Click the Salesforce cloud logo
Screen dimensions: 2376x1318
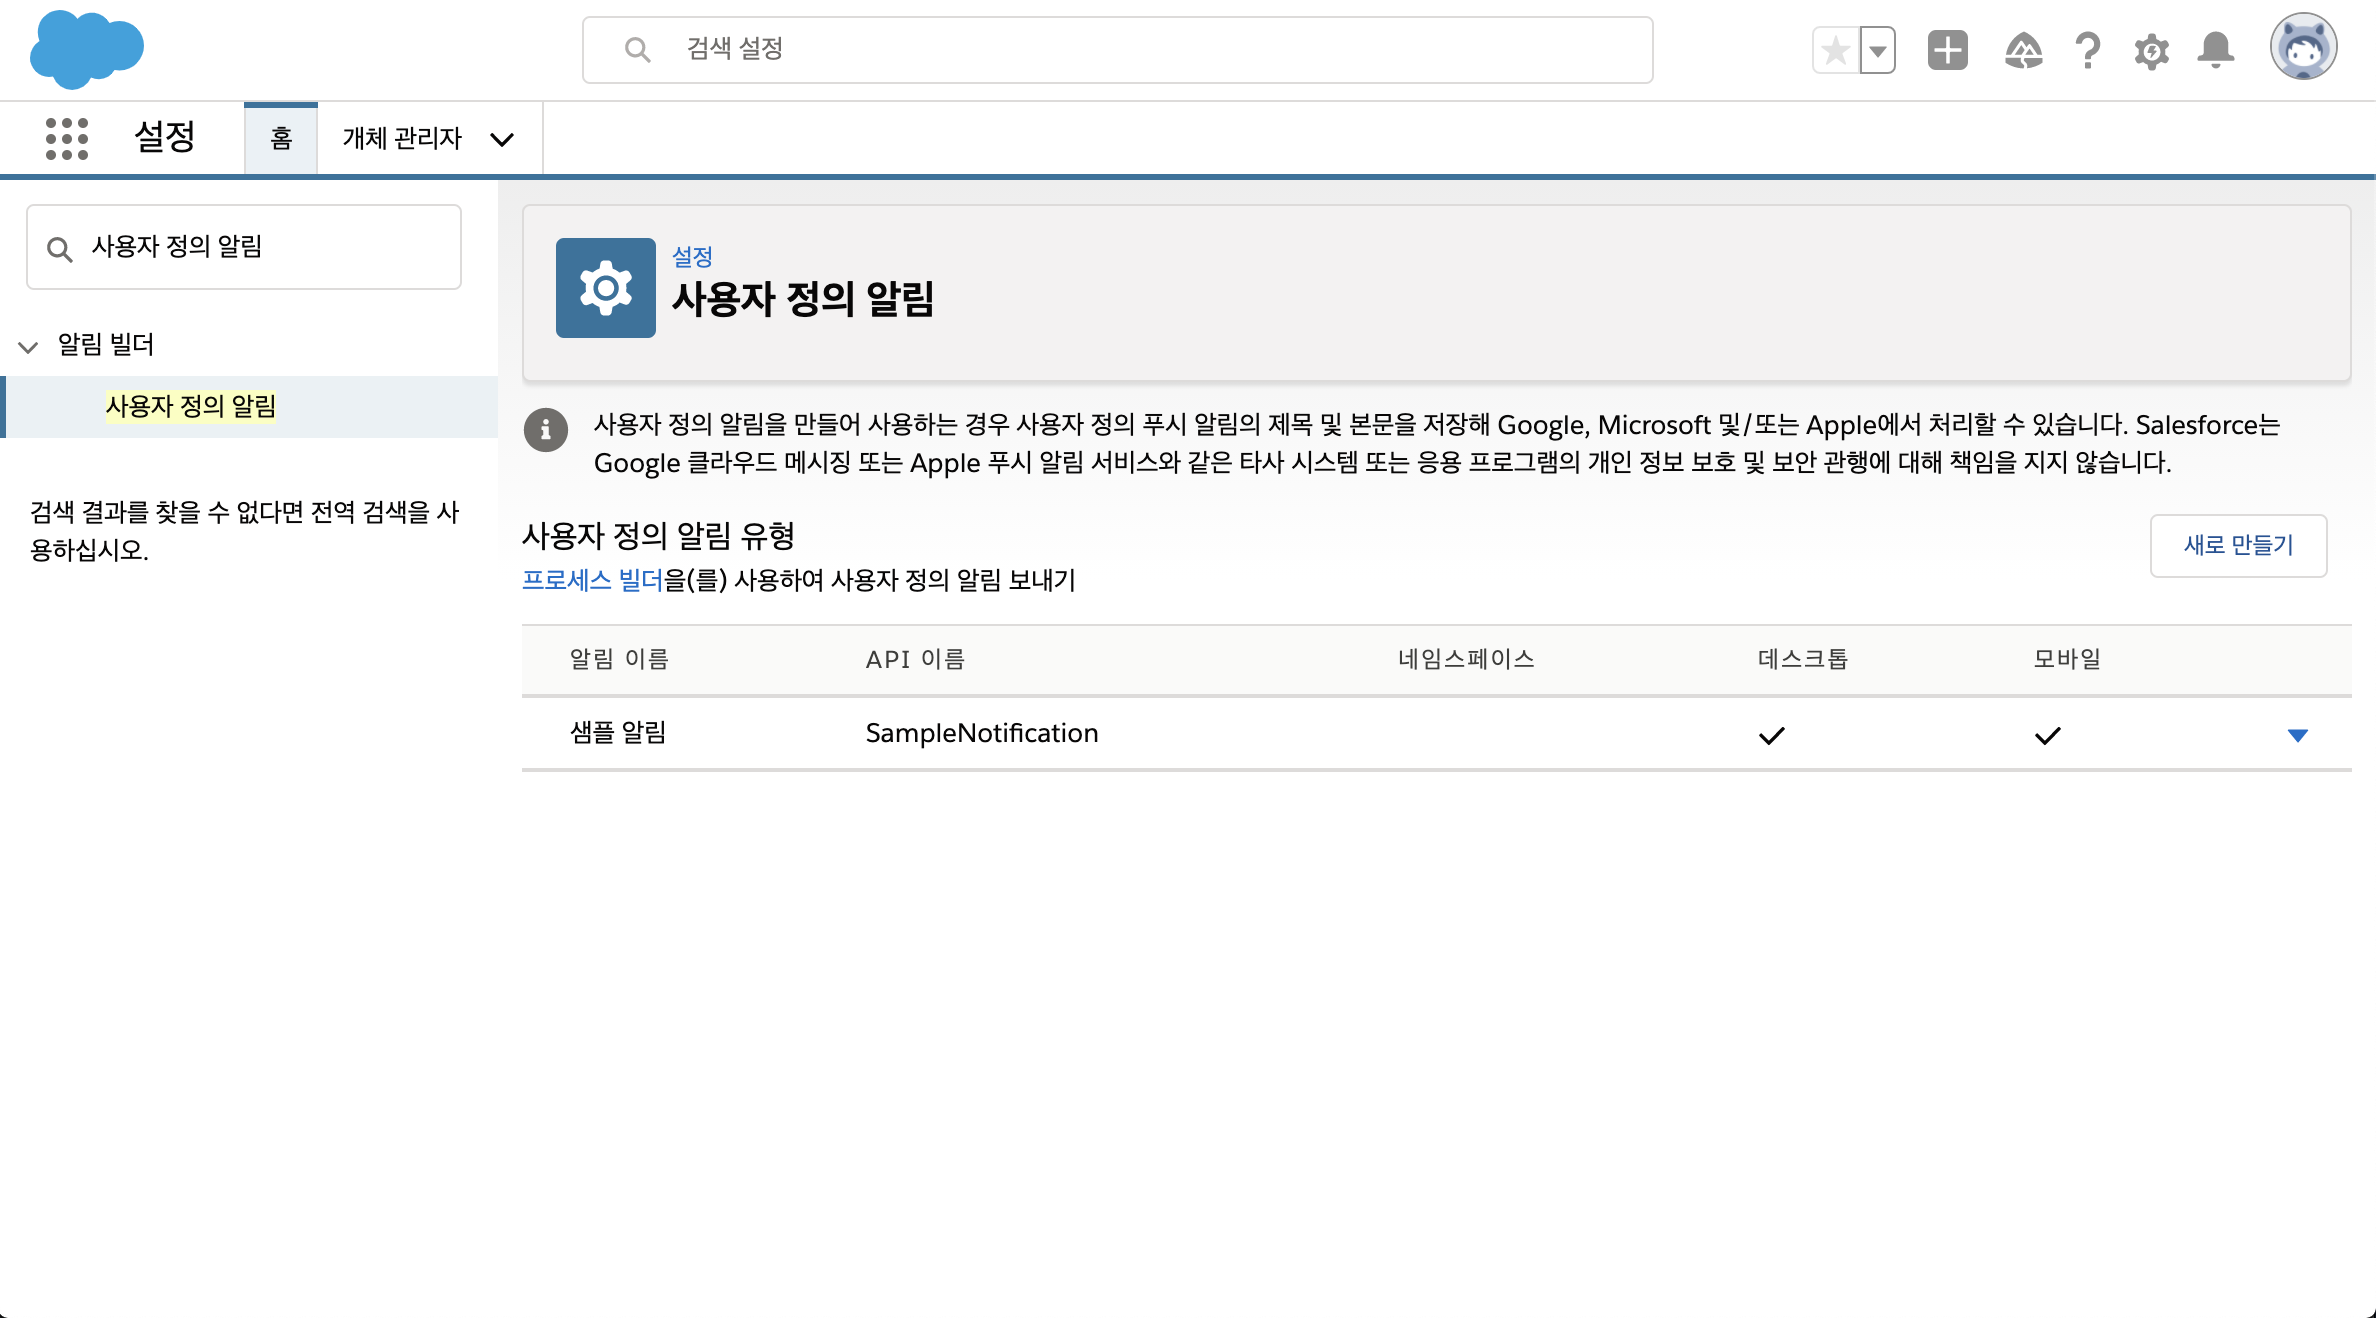[x=86, y=48]
